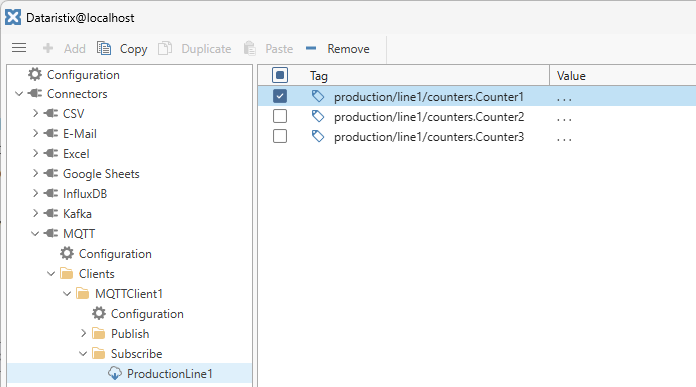The height and width of the screenshot is (387, 696).
Task: Click the tag icon for Counter1
Action: [318, 96]
